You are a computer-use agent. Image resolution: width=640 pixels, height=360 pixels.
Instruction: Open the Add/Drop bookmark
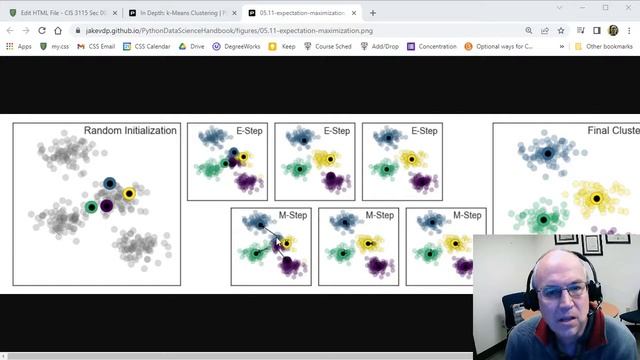[380, 47]
